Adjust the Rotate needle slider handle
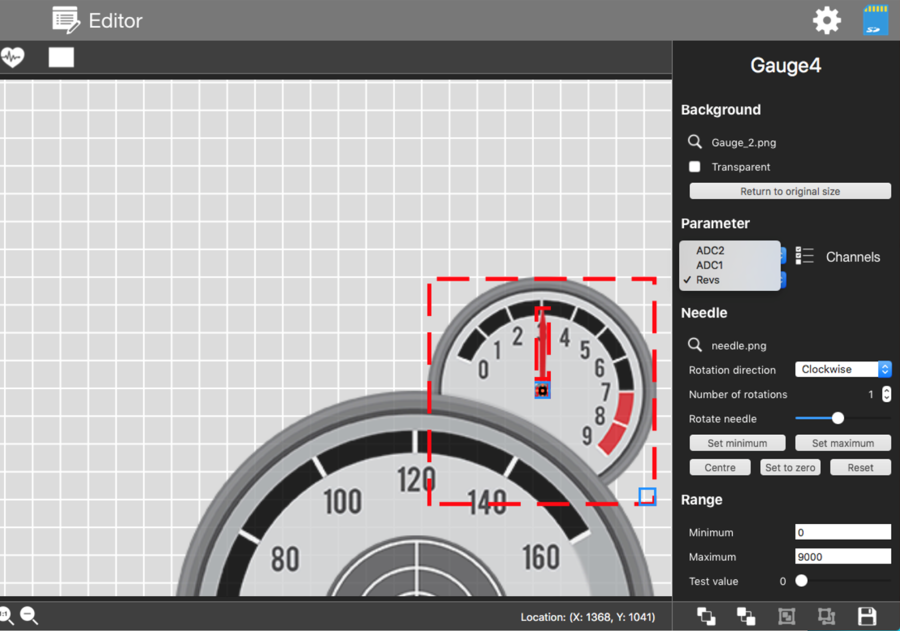 click(x=837, y=418)
